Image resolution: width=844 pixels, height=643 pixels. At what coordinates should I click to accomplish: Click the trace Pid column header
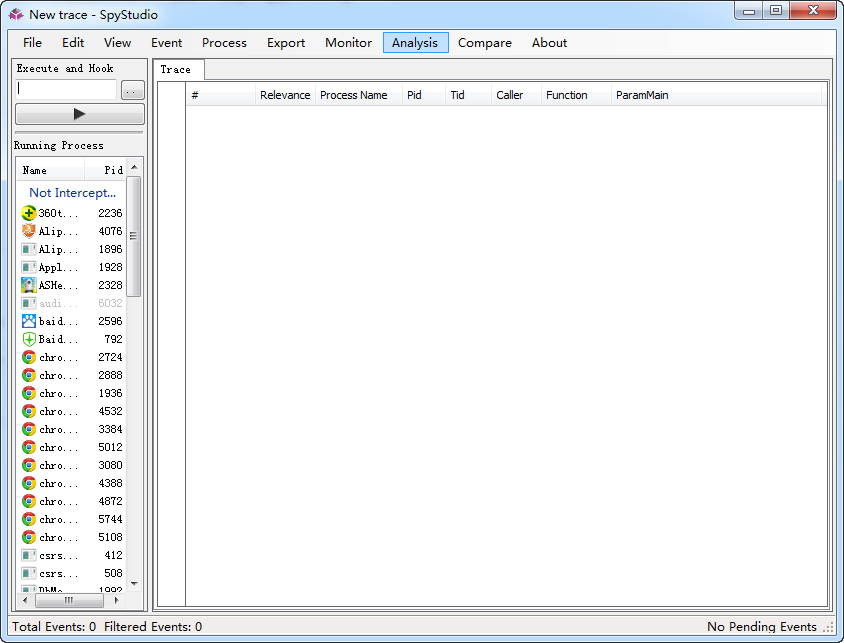pyautogui.click(x=424, y=95)
